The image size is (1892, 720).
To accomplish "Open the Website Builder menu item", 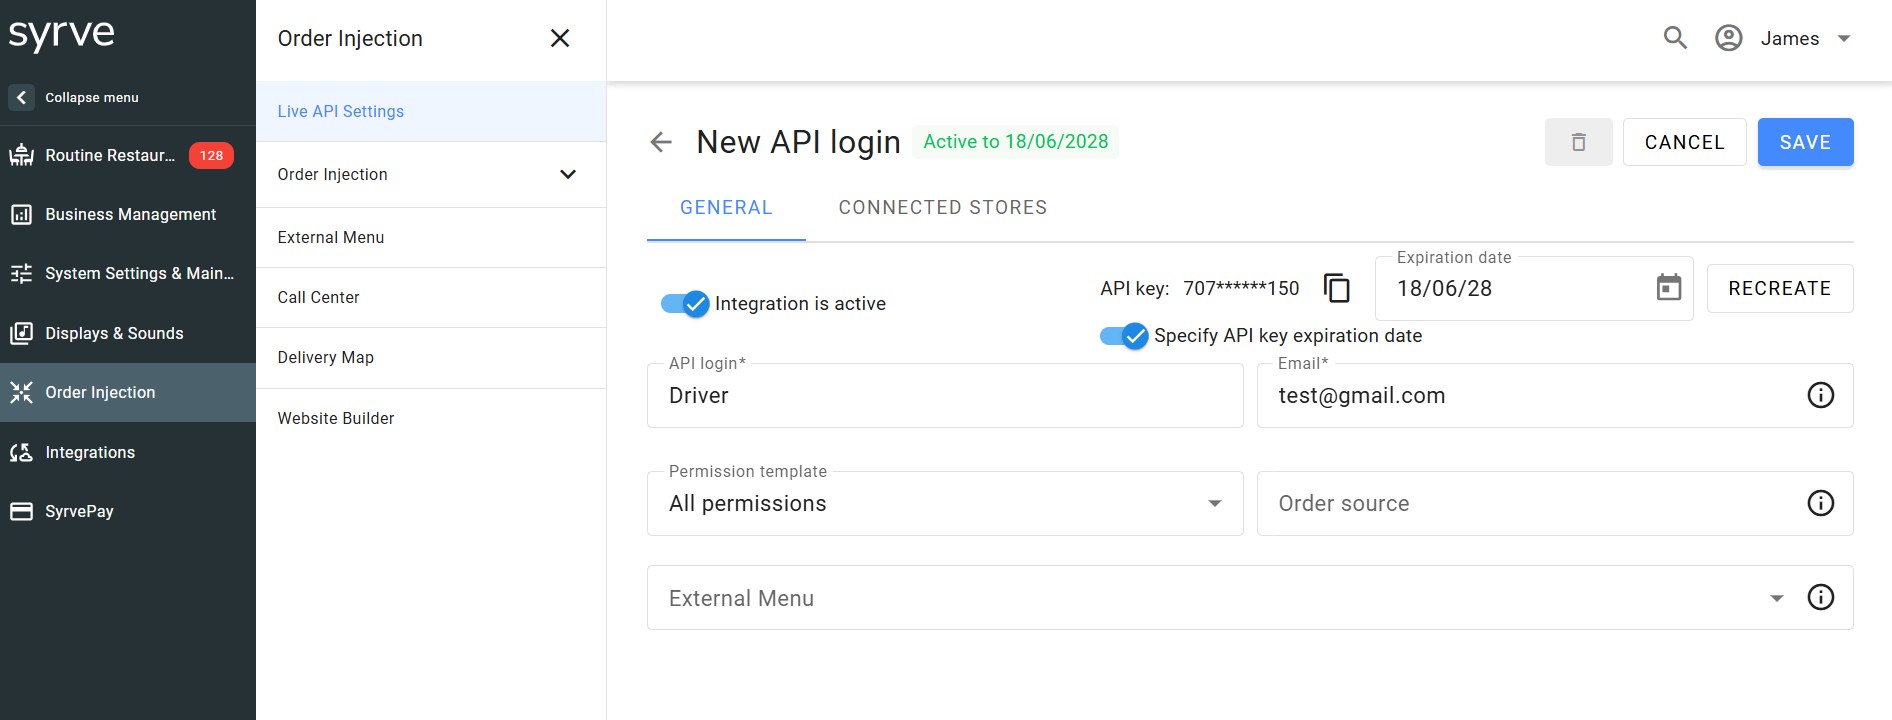I will coord(431,418).
